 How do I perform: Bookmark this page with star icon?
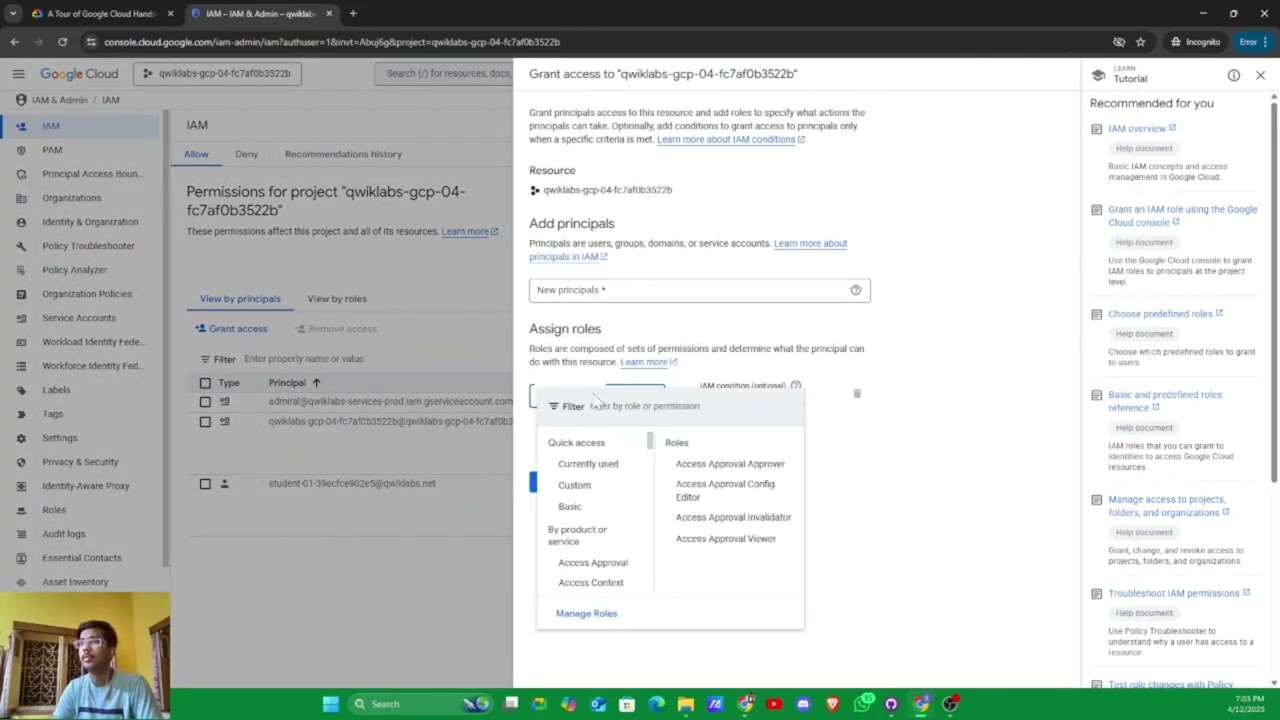click(1140, 42)
